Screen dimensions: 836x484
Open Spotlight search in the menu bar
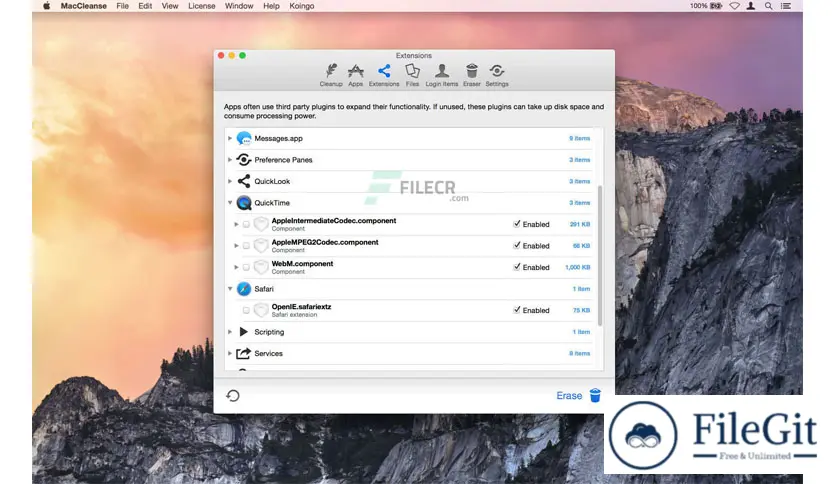(x=768, y=6)
